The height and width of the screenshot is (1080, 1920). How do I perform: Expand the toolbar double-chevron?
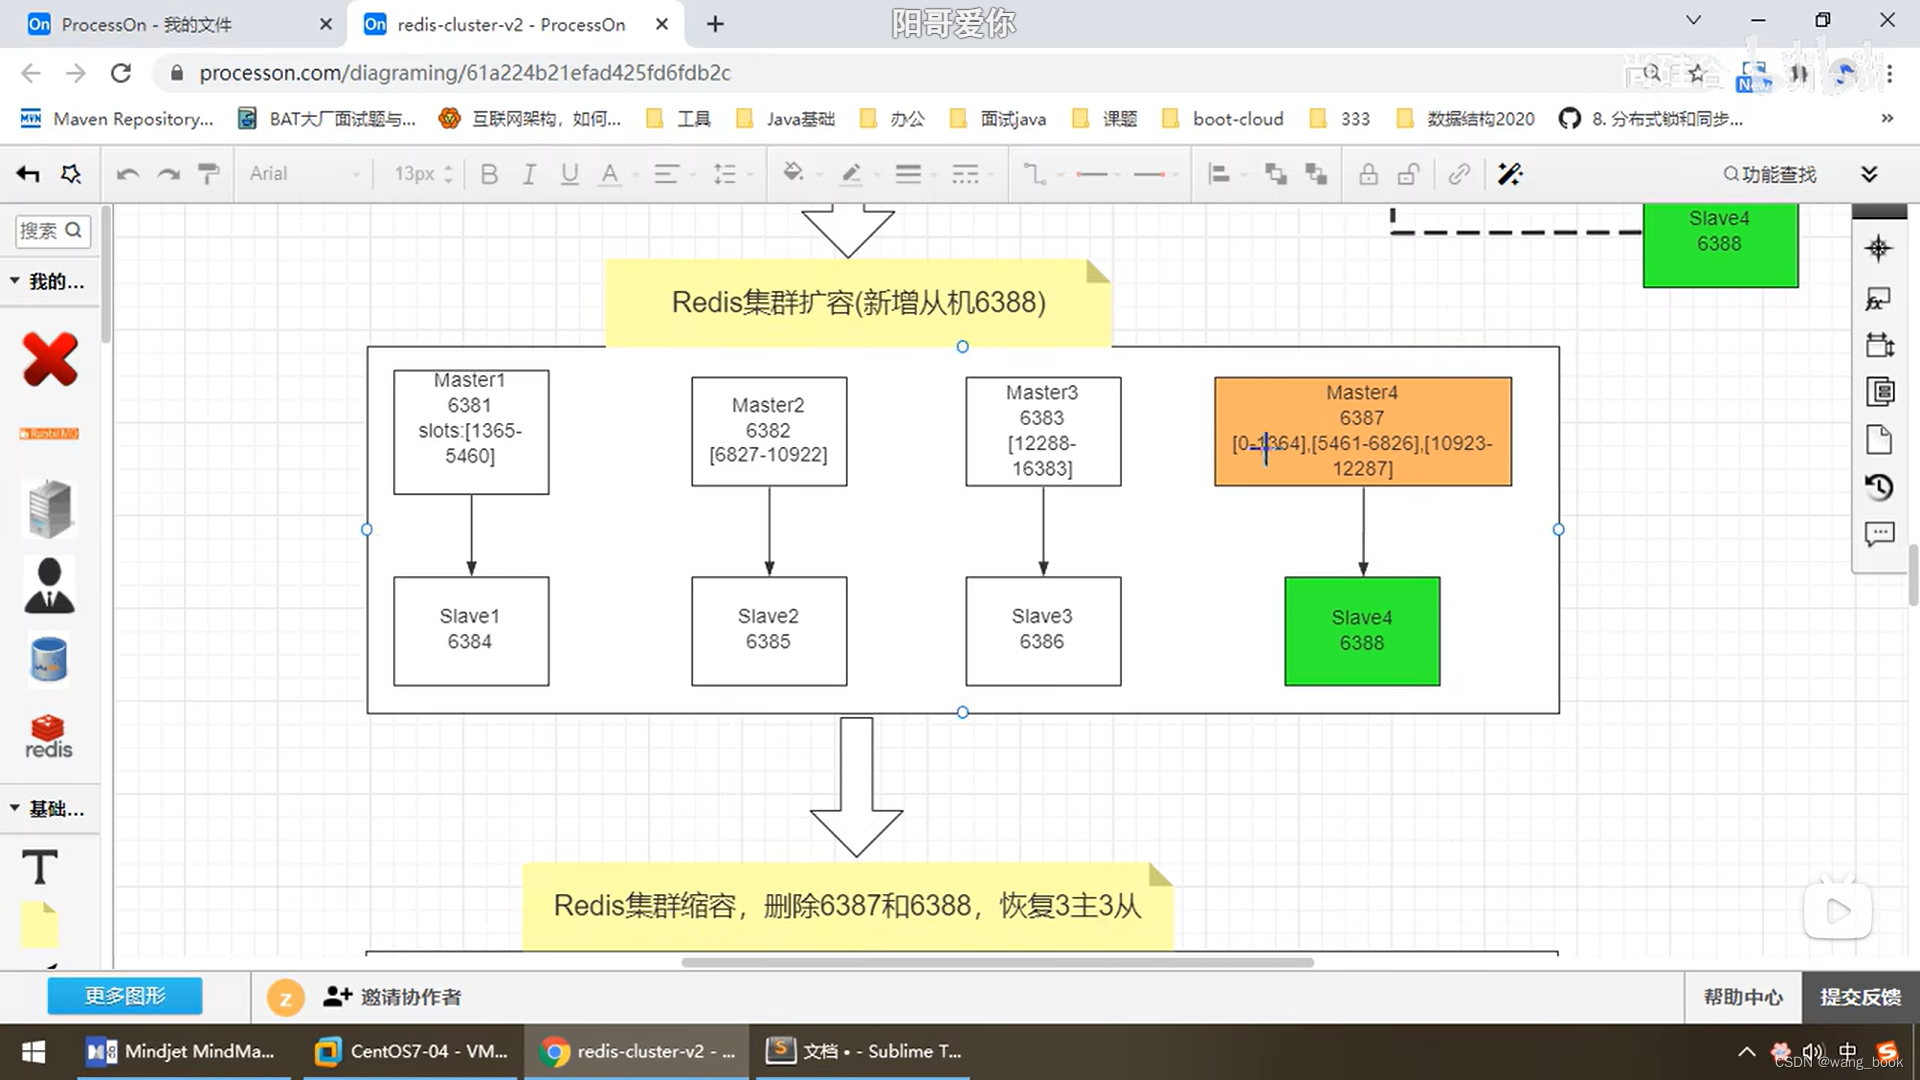coord(1868,174)
